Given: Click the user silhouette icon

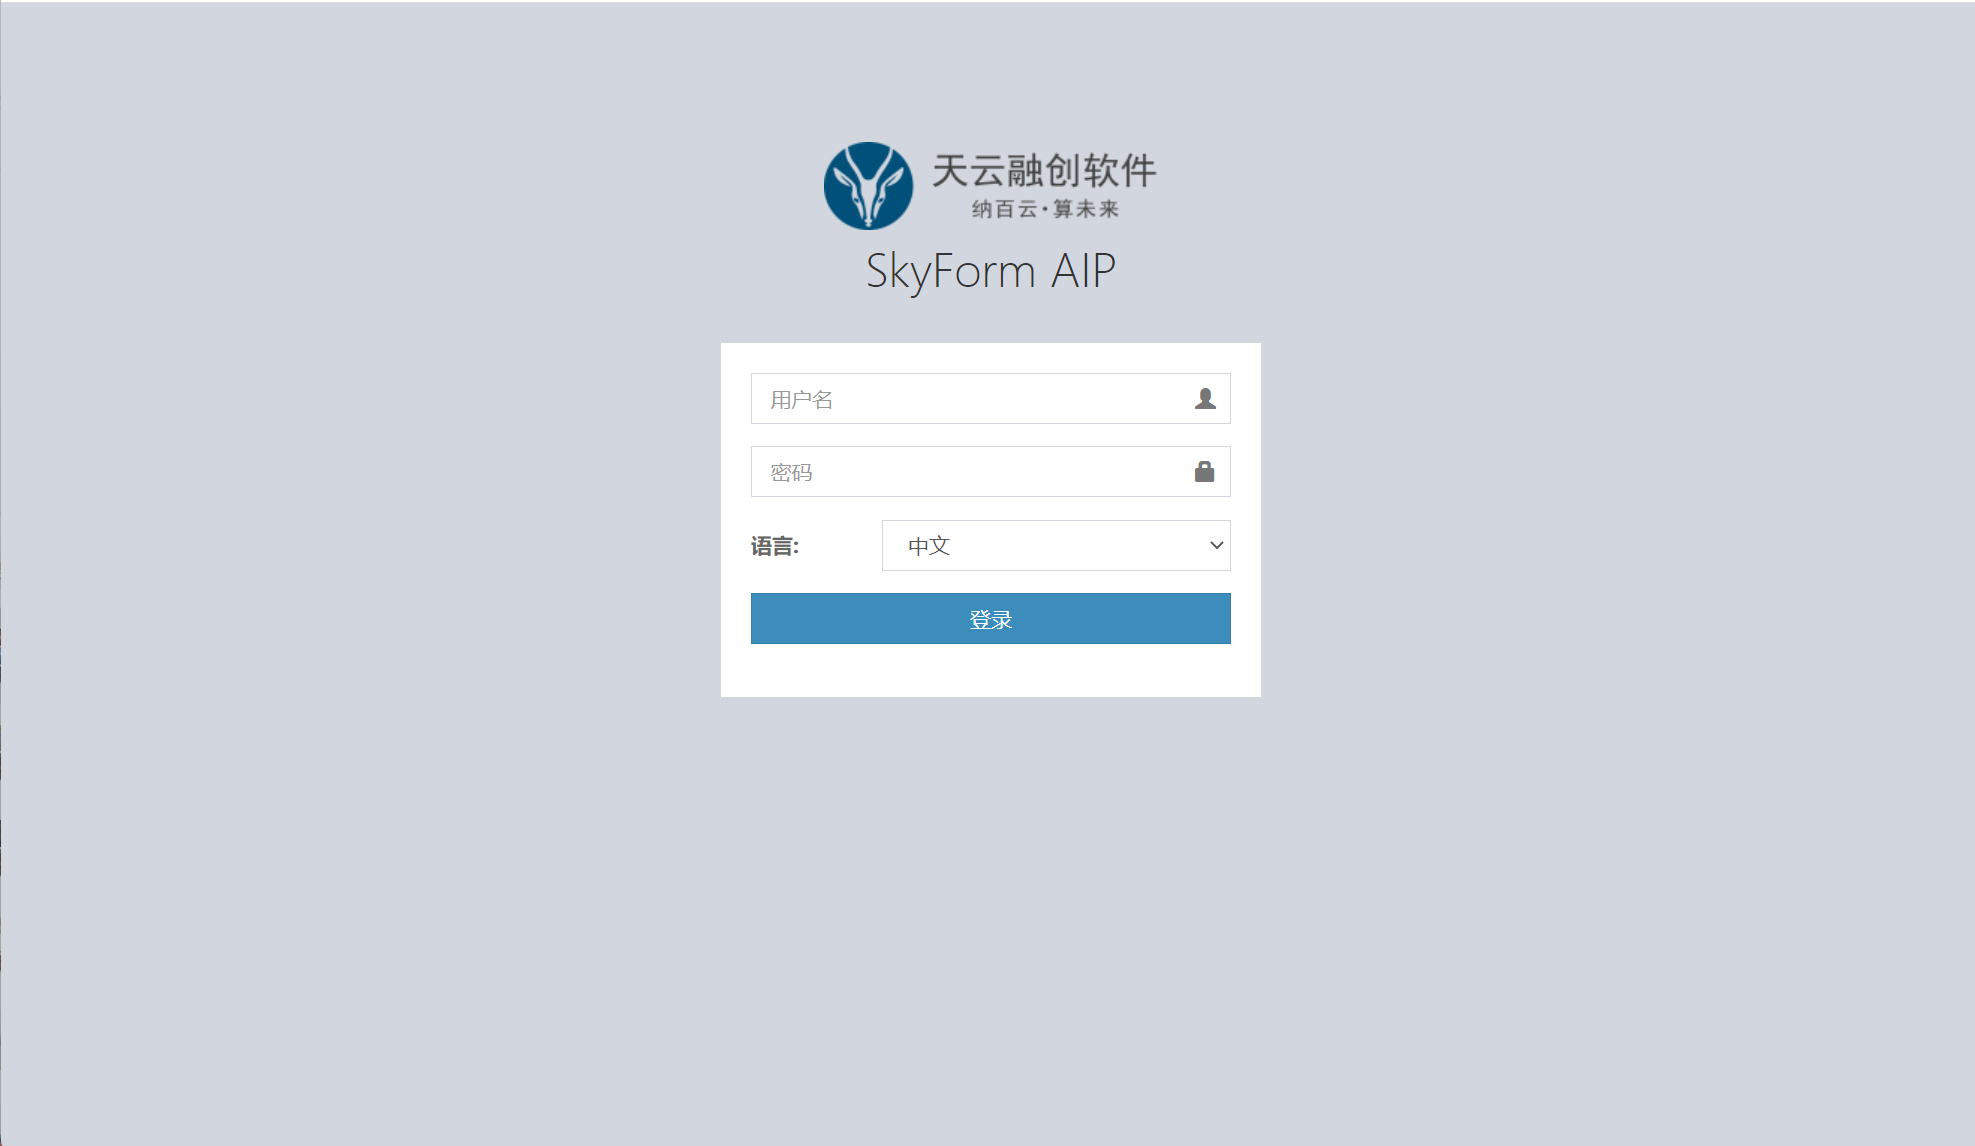Looking at the screenshot, I should (x=1205, y=398).
